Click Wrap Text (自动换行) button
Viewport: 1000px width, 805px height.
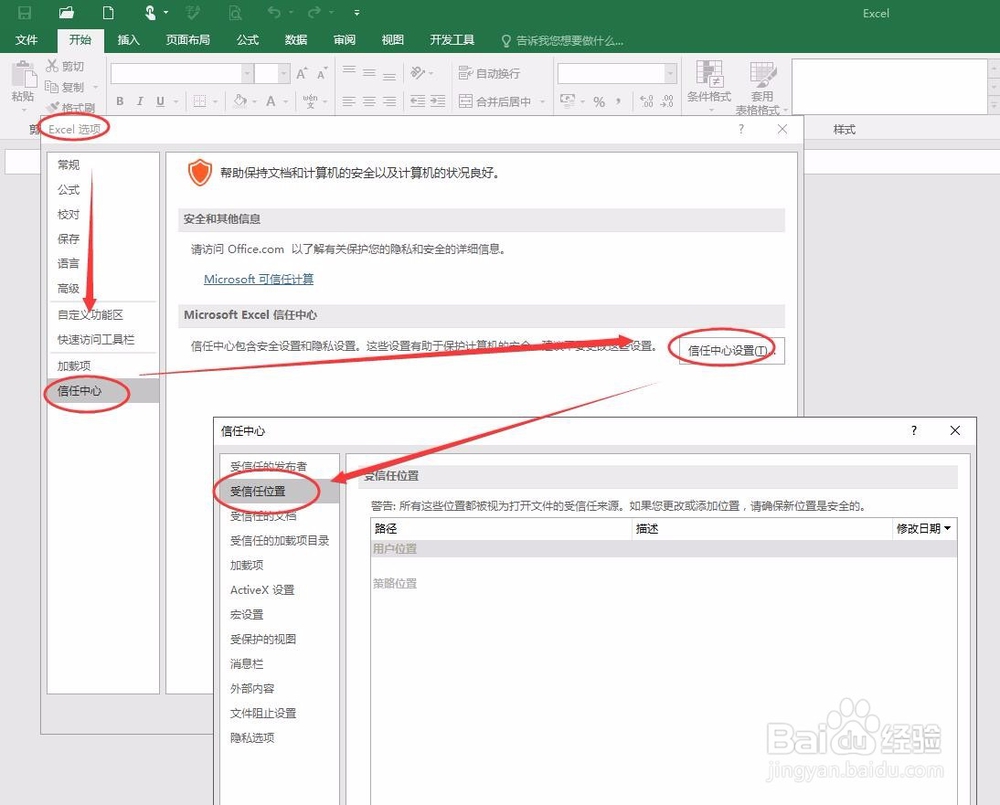pyautogui.click(x=489, y=73)
